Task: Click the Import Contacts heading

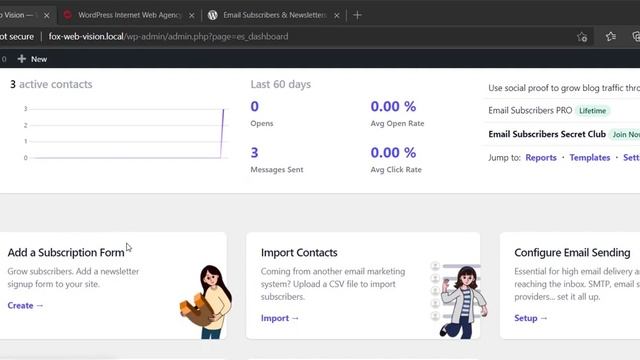Action: click(299, 253)
